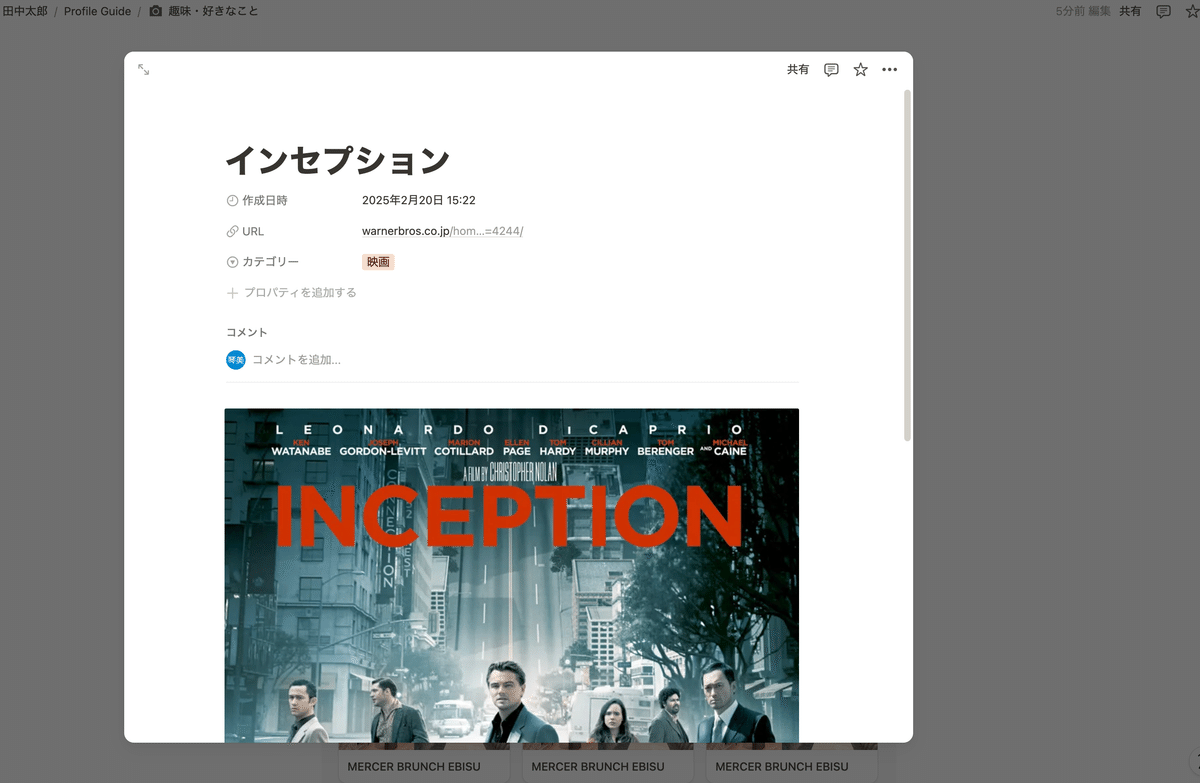
Task: Go to 田中太郎 breadcrumb
Action: (25, 11)
